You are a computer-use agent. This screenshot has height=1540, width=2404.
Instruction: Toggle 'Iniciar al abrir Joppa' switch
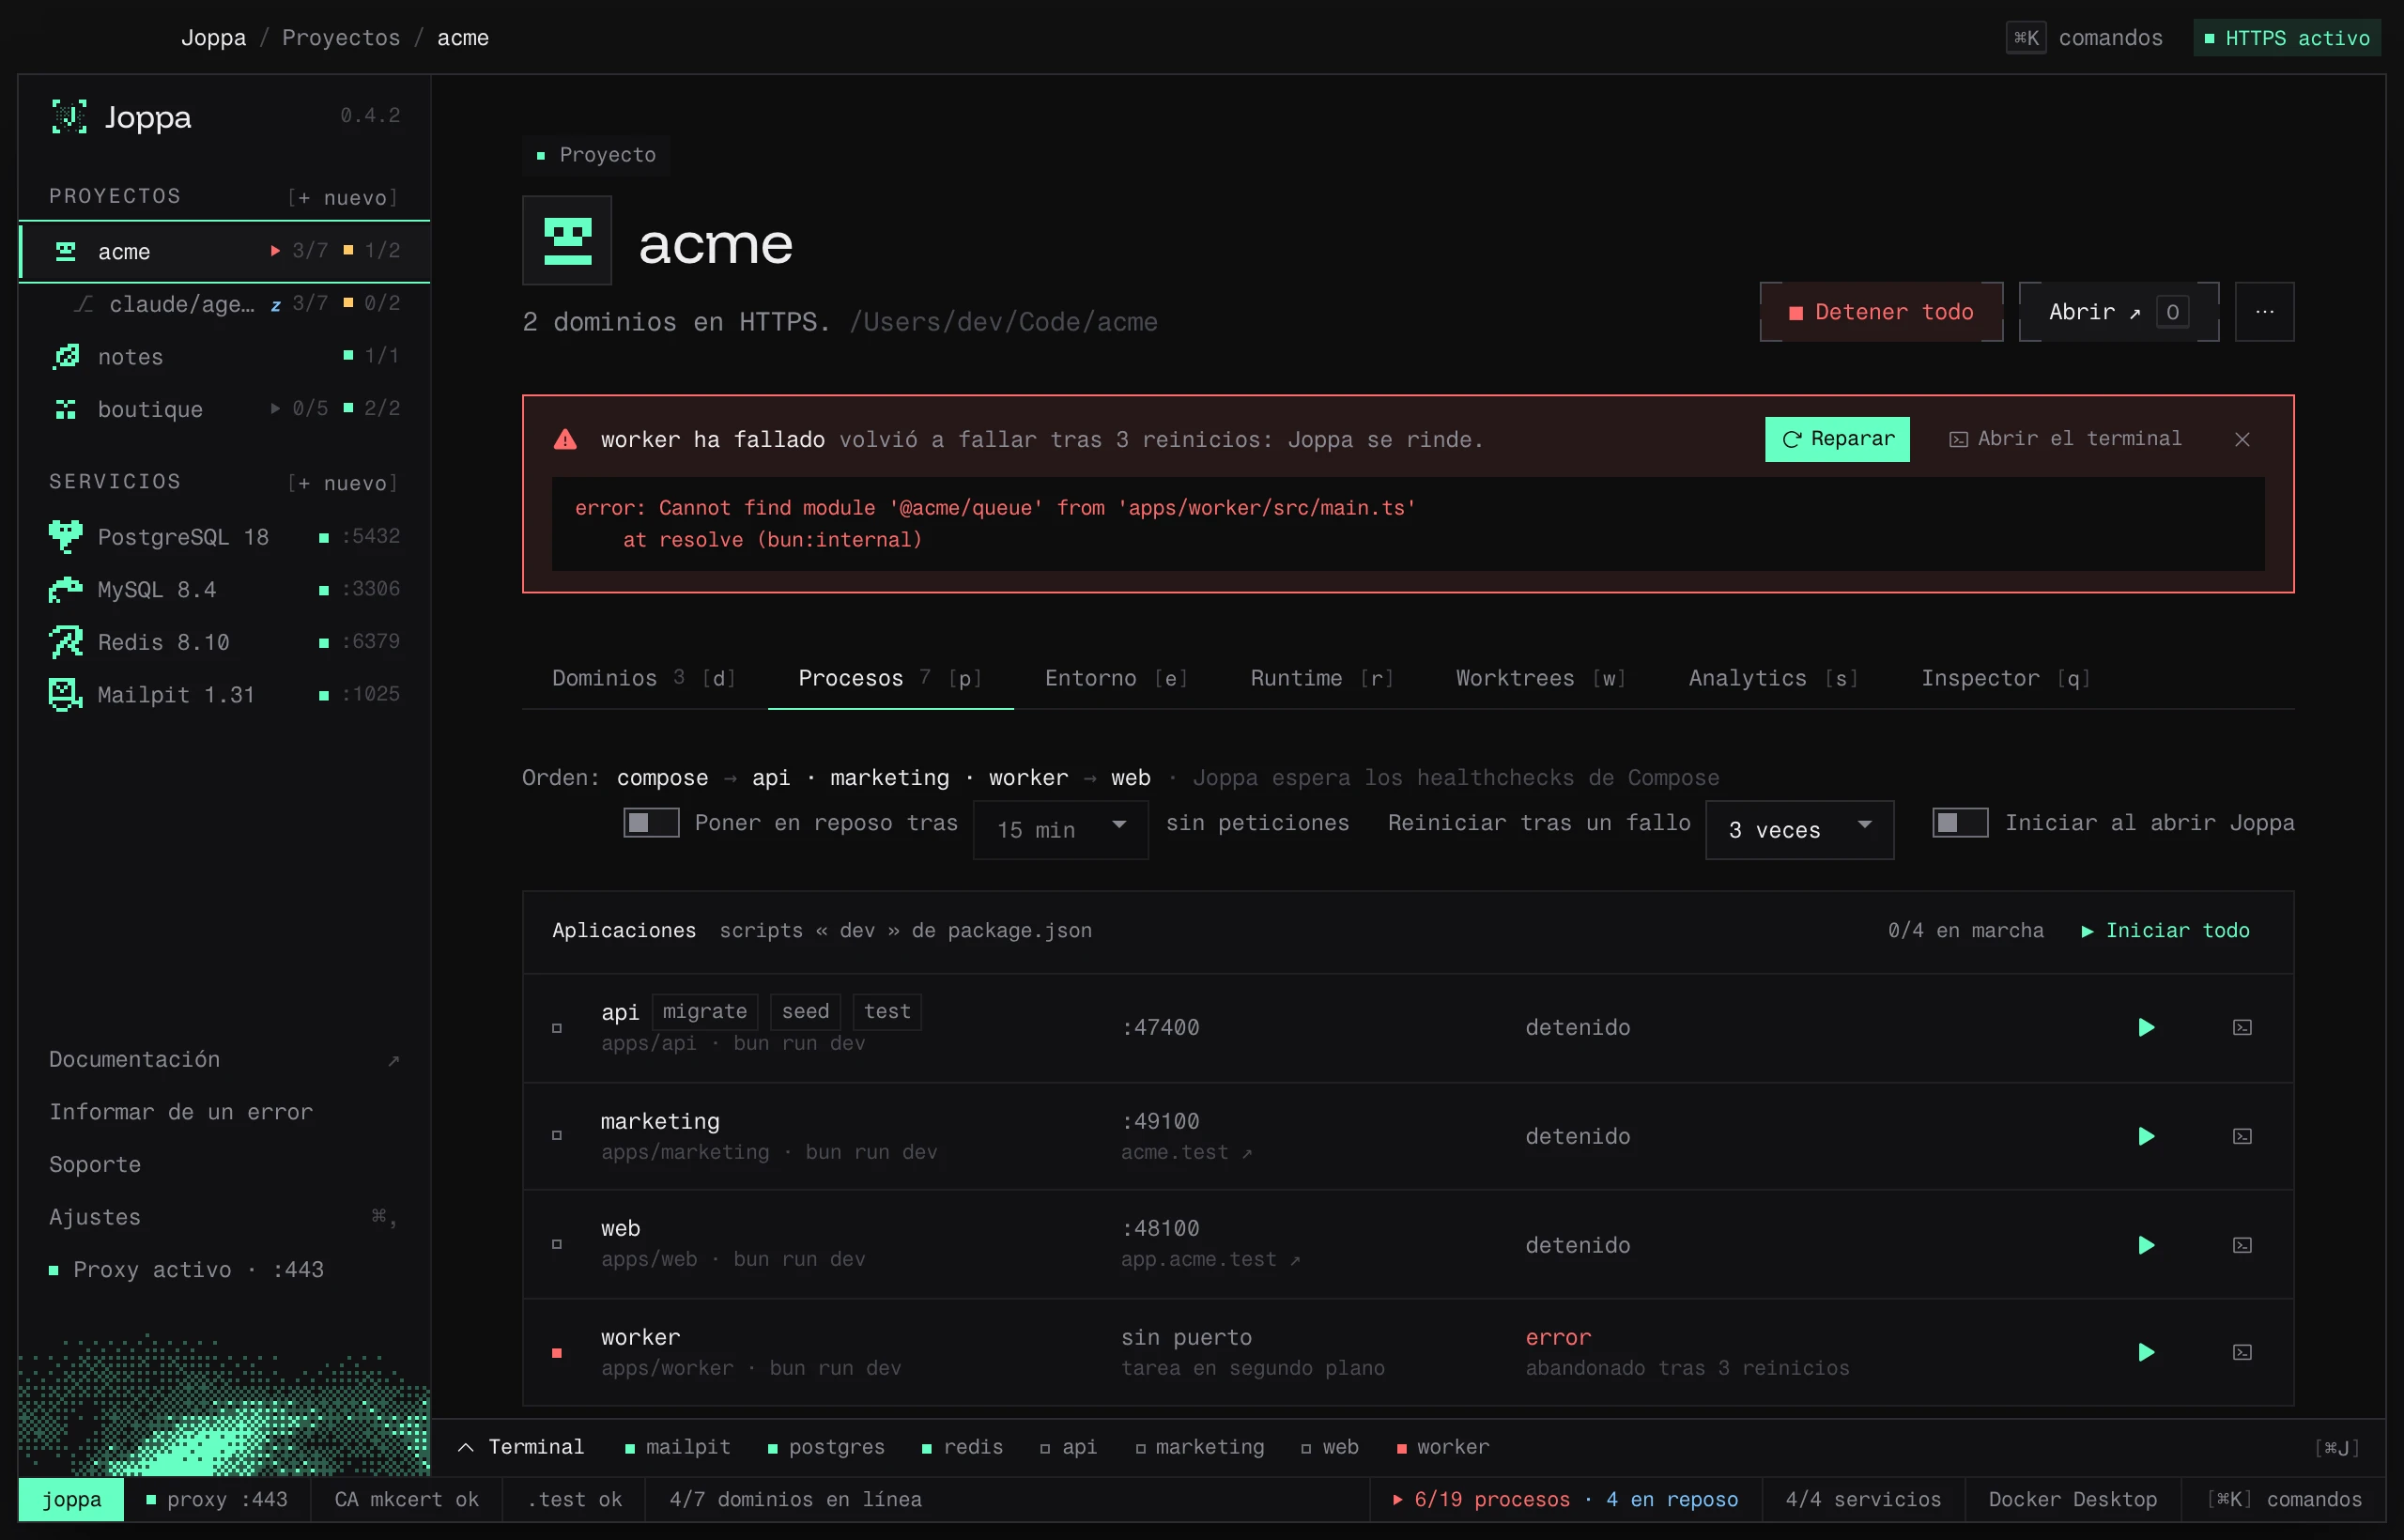[1959, 823]
